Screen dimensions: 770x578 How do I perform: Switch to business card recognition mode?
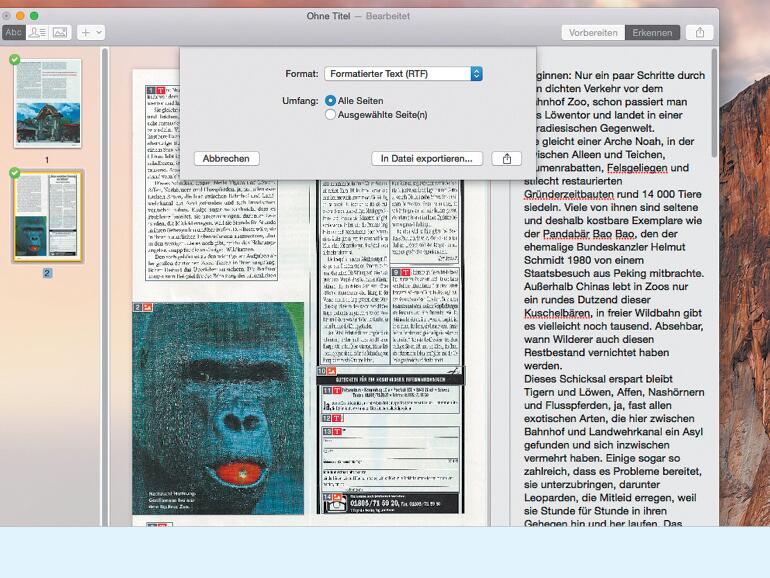click(37, 32)
